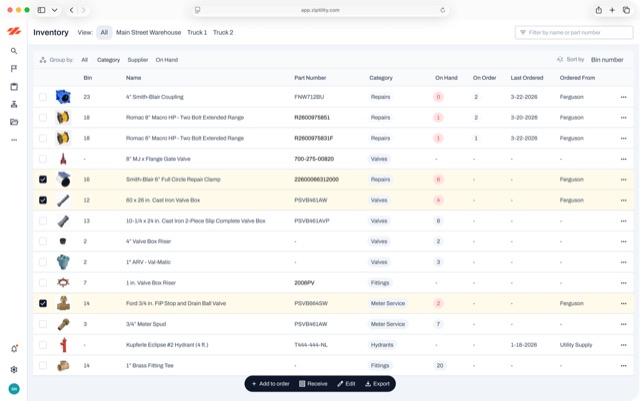Group by On Hand
640x401 pixels.
(167, 60)
